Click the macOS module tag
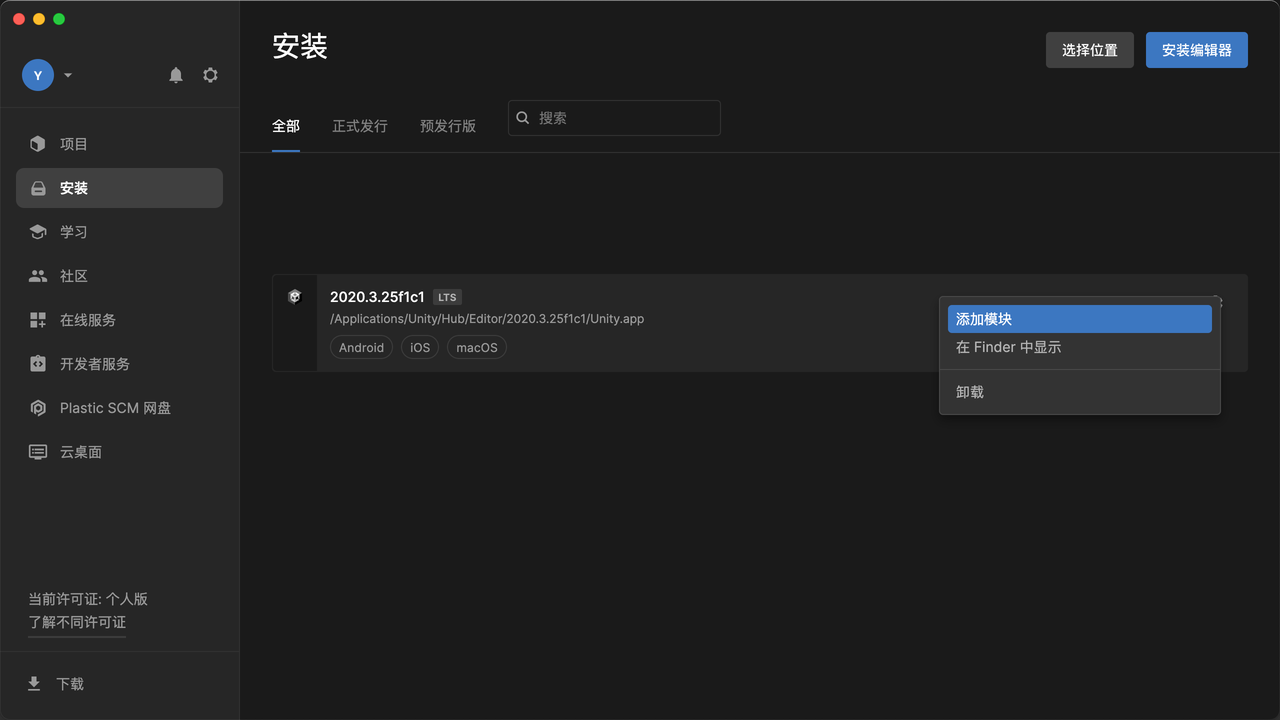 [477, 347]
